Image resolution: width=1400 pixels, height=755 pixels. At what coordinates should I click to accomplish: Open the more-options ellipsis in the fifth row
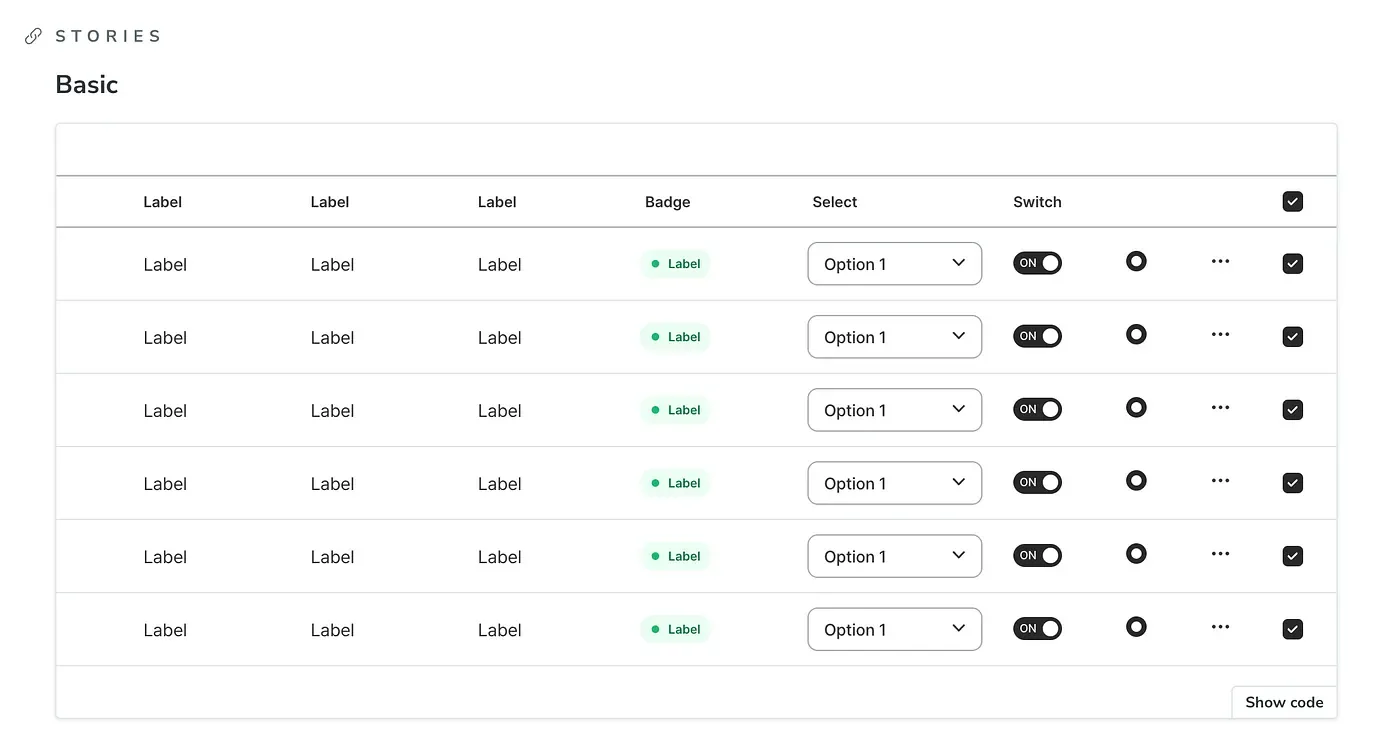pyautogui.click(x=1220, y=553)
